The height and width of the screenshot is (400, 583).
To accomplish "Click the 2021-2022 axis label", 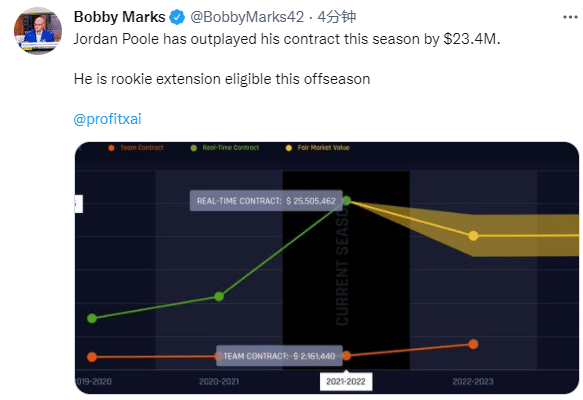I will [x=346, y=381].
